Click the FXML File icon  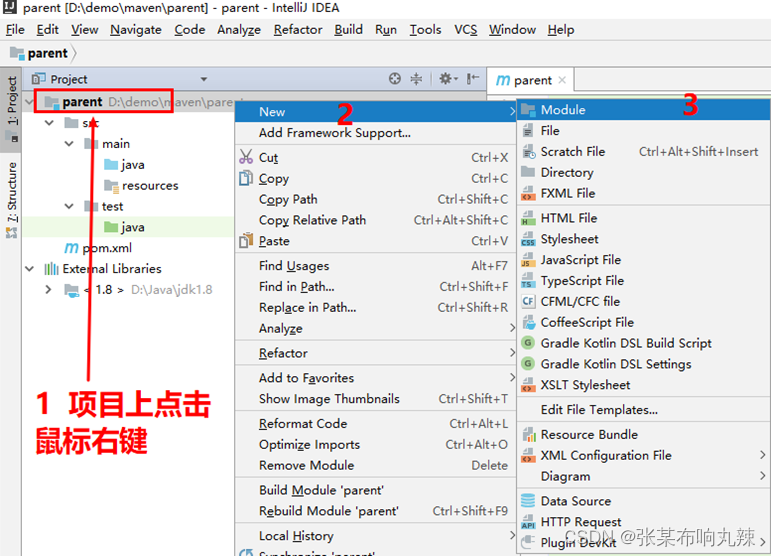pyautogui.click(x=528, y=193)
